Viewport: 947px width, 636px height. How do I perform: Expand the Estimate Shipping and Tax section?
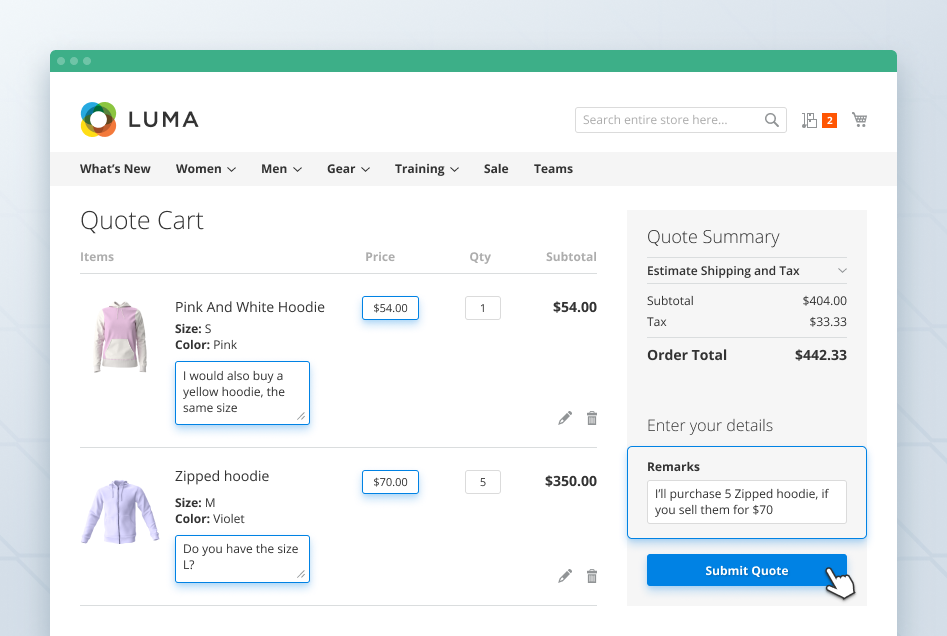(746, 270)
